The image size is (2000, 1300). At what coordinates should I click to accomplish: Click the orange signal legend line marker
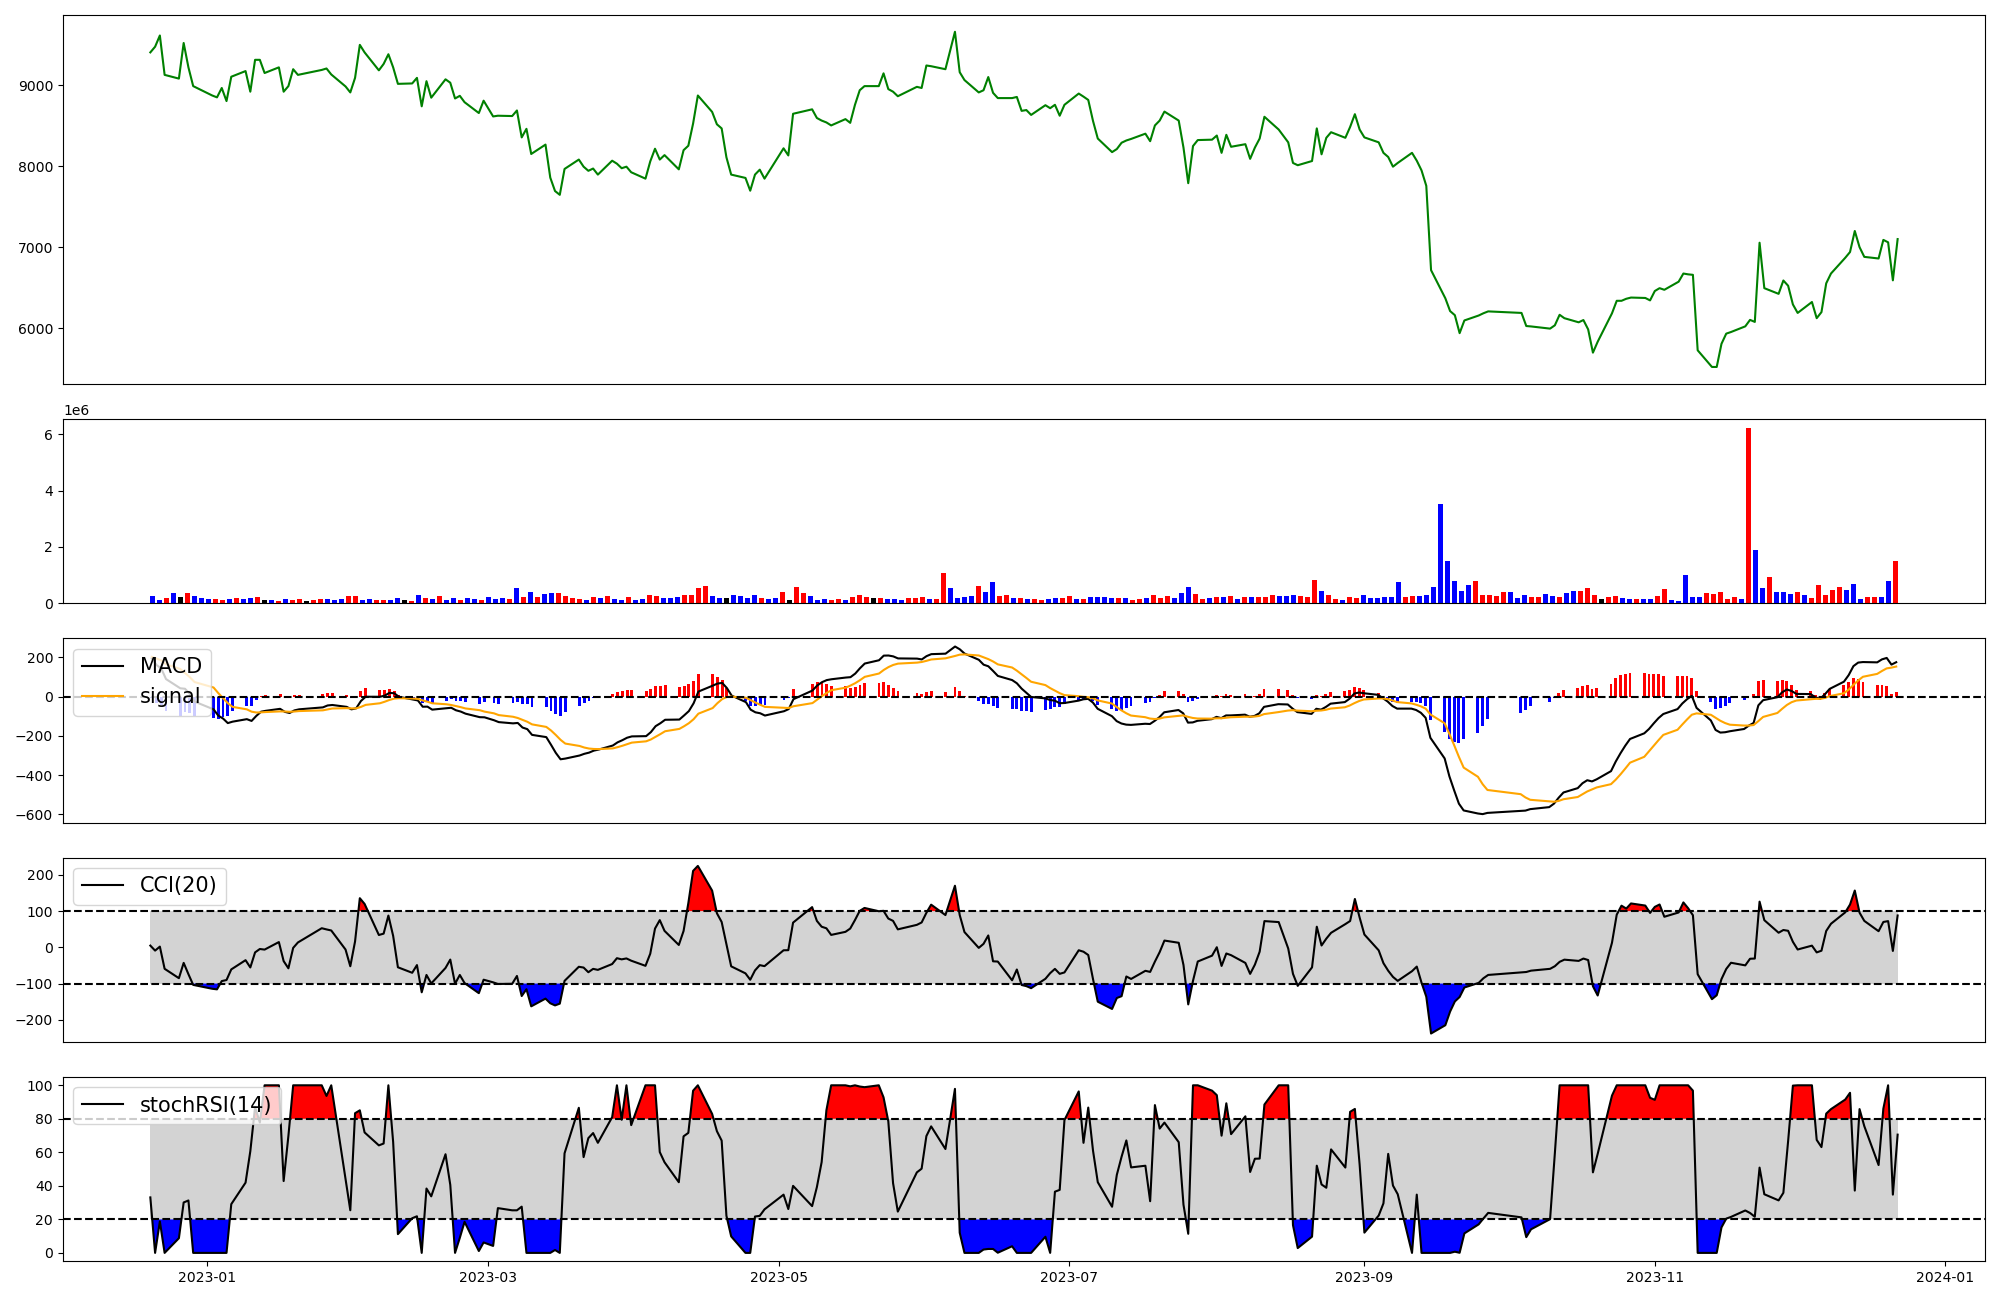click(102, 696)
